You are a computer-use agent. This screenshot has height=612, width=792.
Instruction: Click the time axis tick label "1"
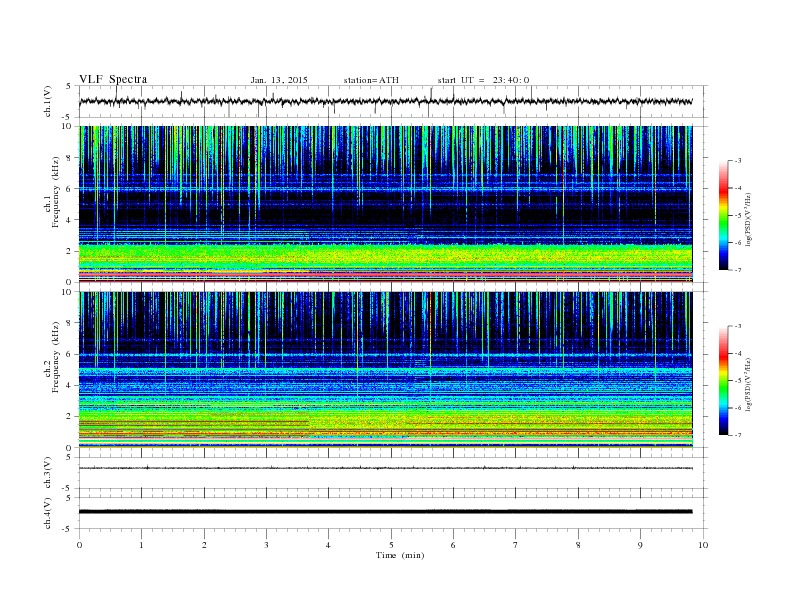[x=141, y=545]
